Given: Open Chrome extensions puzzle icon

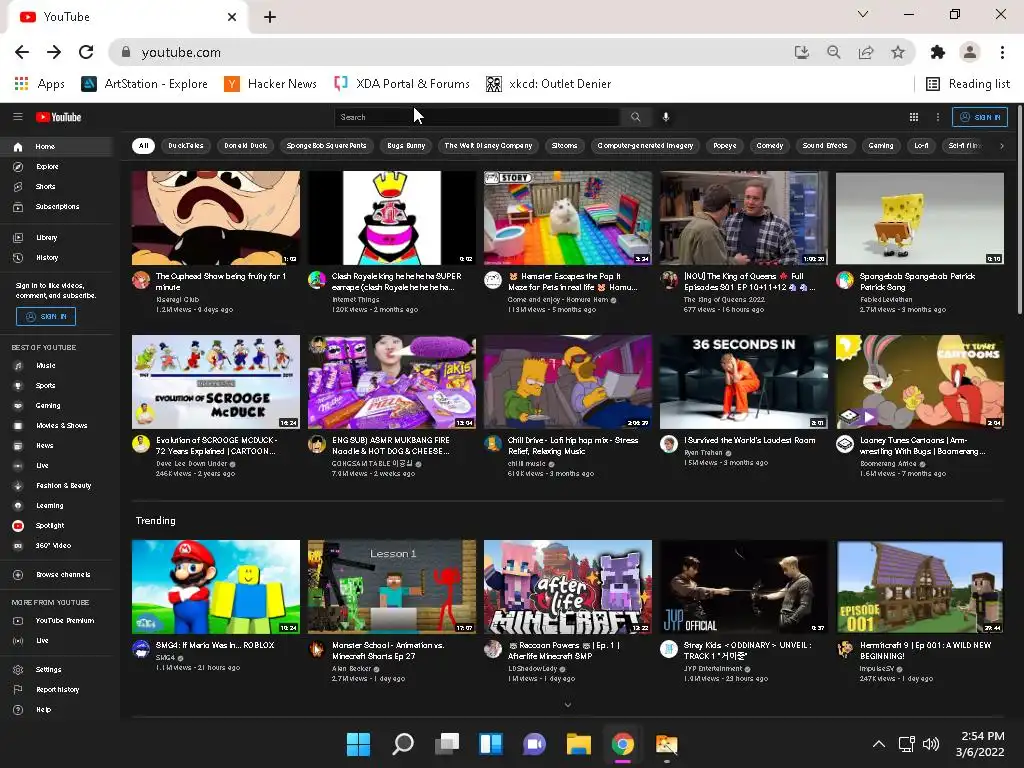Looking at the screenshot, I should [x=938, y=52].
